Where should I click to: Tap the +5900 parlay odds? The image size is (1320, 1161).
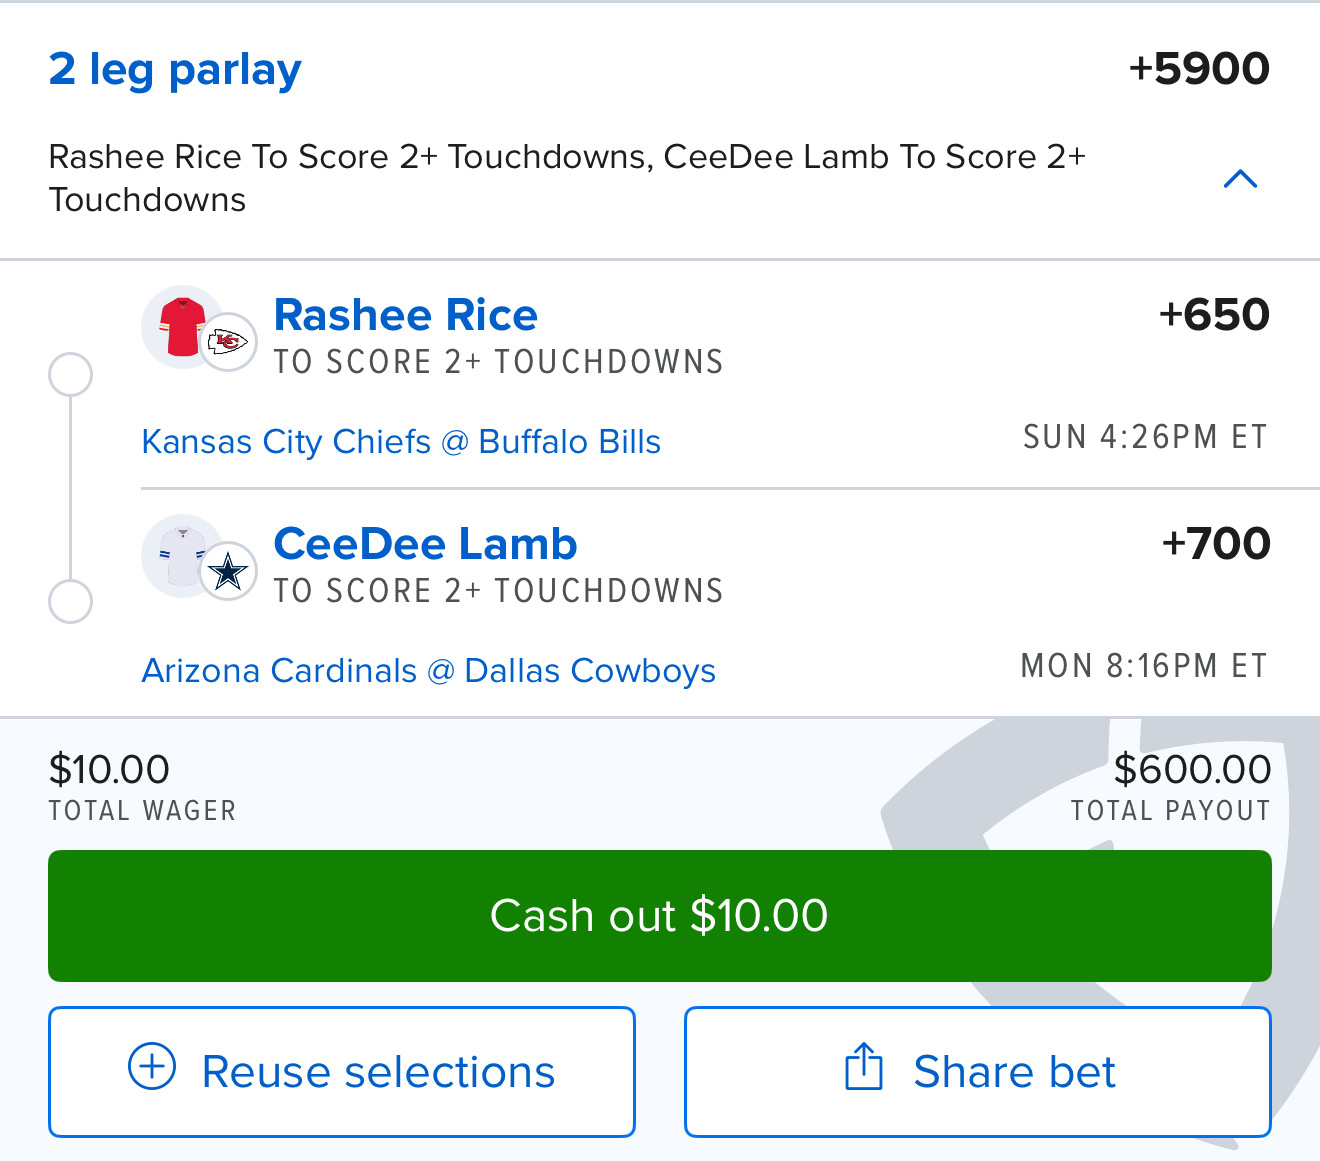point(1198,69)
